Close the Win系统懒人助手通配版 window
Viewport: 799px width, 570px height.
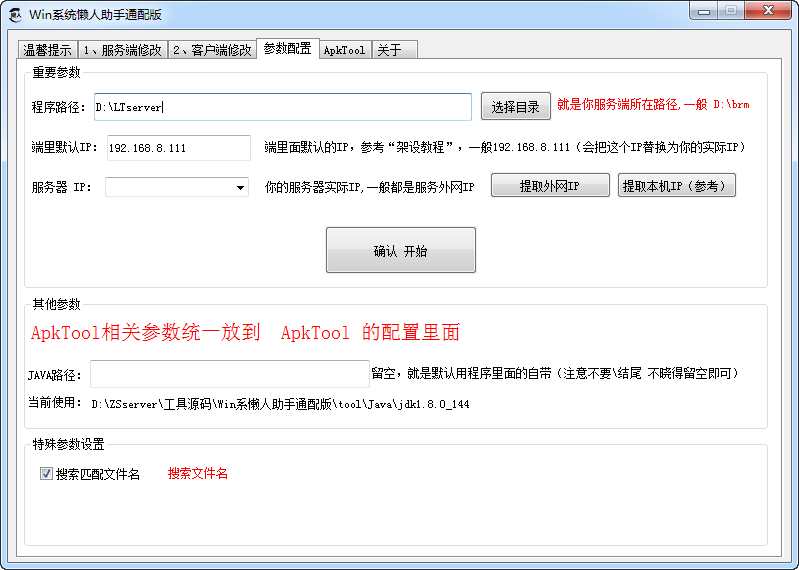point(768,11)
